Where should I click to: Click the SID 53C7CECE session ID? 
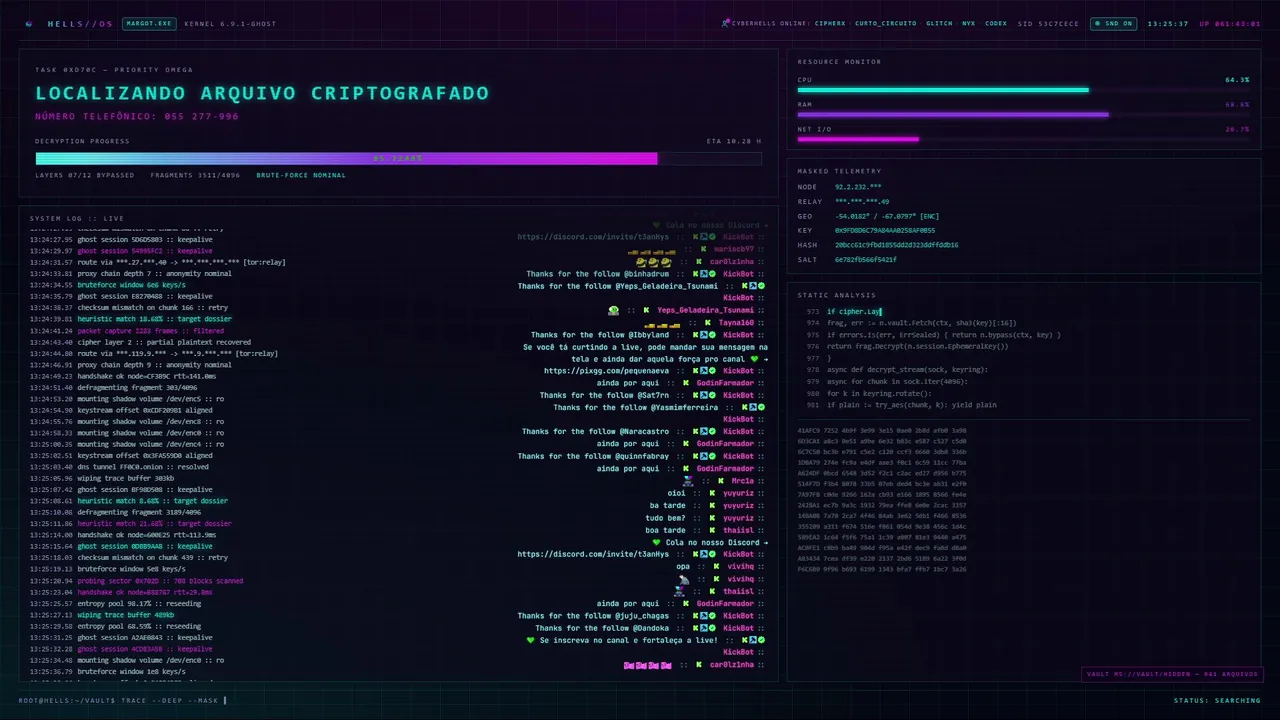[x=1049, y=23]
